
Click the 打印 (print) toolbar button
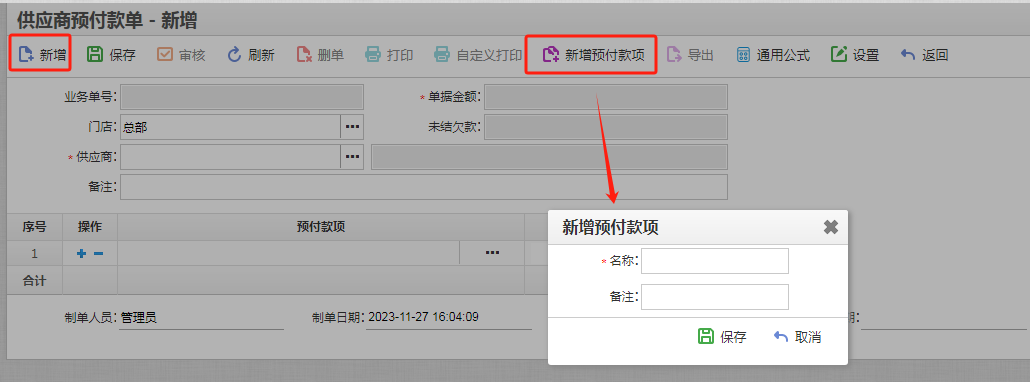pyautogui.click(x=390, y=55)
